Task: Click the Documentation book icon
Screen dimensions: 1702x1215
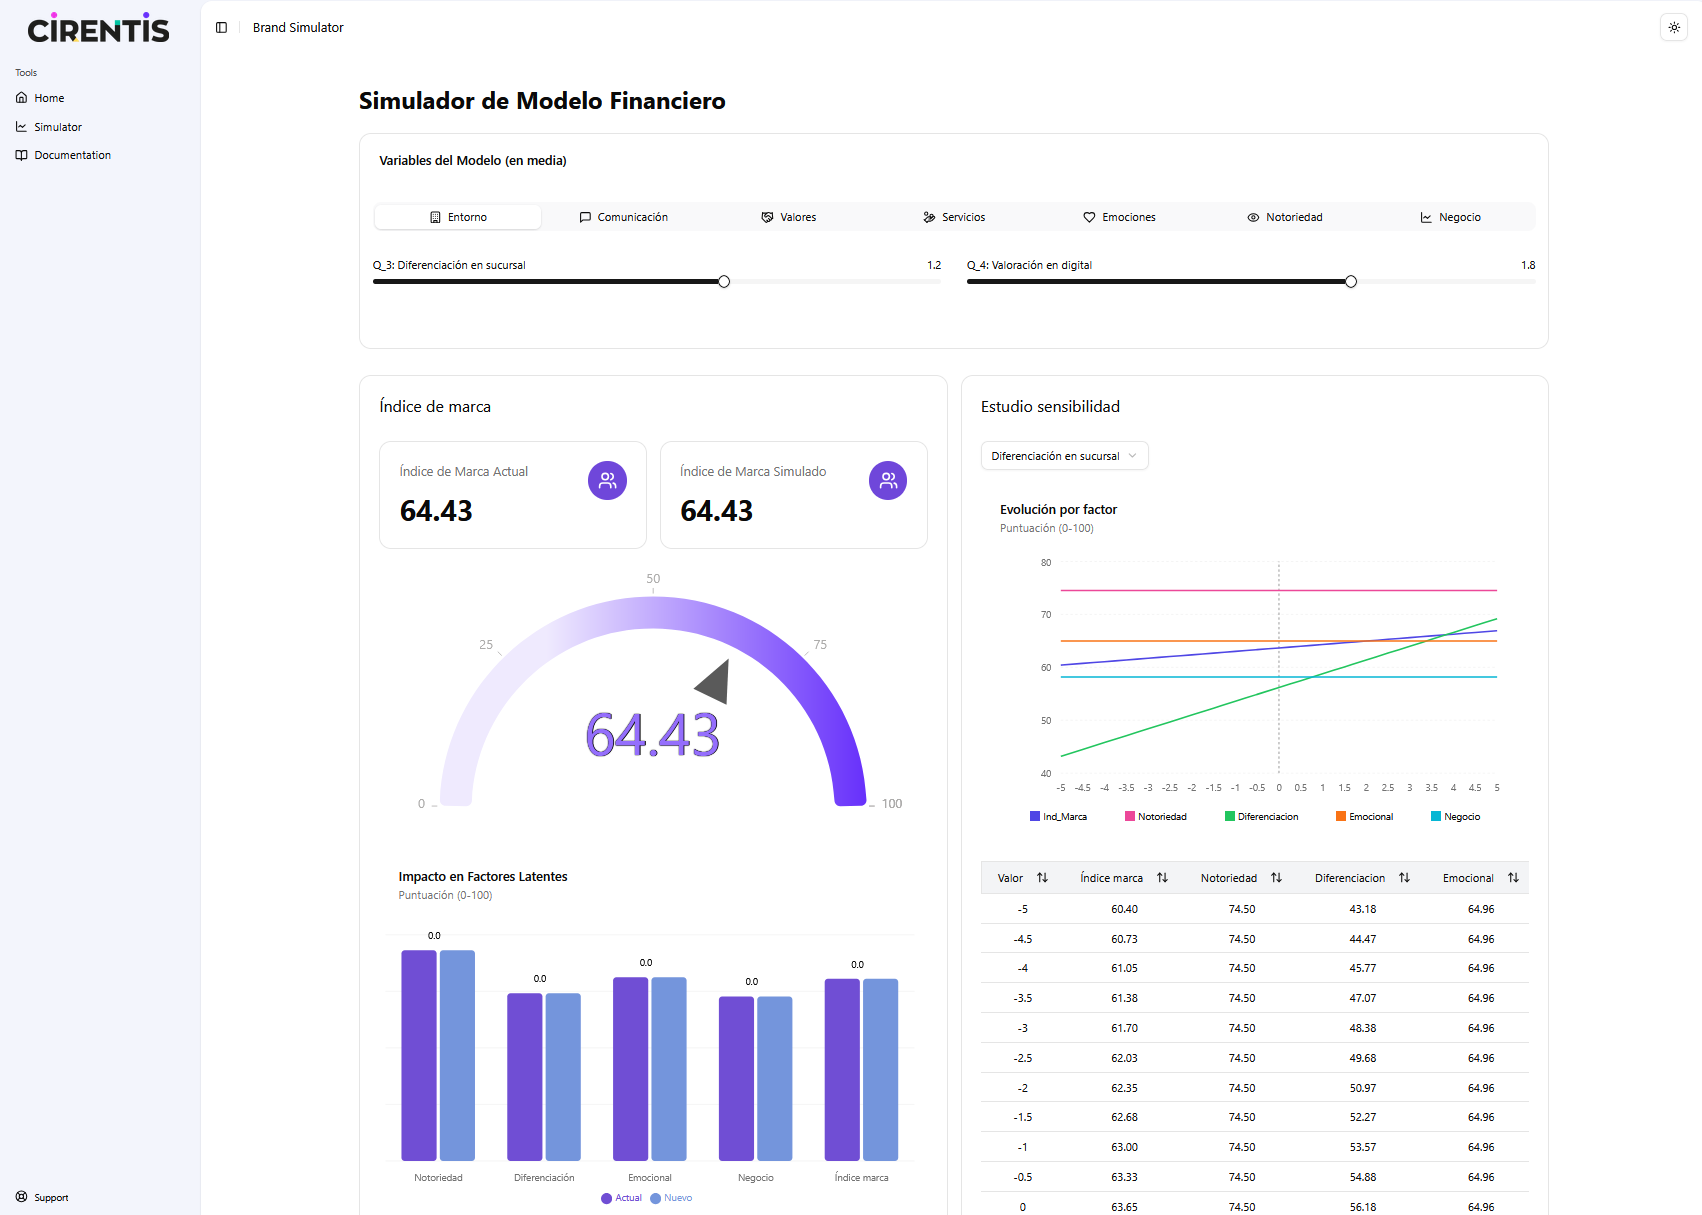Action: click(22, 155)
